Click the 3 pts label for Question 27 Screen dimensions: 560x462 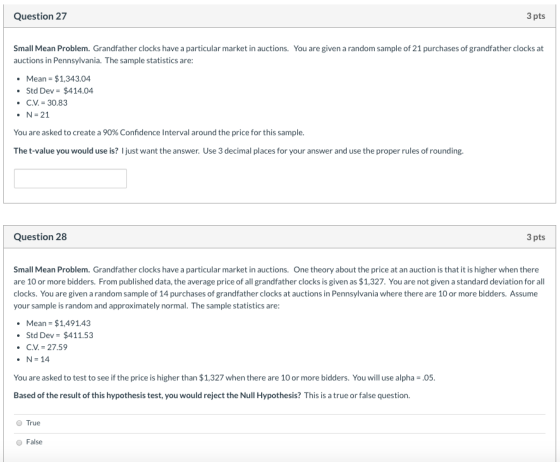536,16
